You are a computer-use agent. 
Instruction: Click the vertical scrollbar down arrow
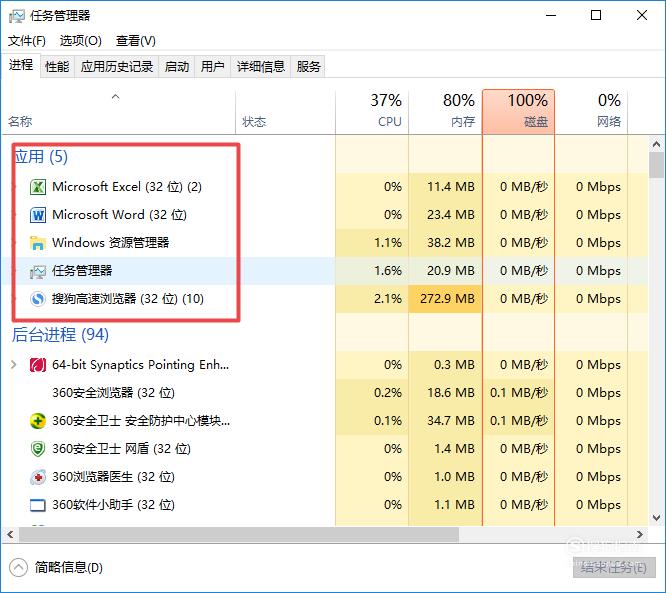[656, 518]
